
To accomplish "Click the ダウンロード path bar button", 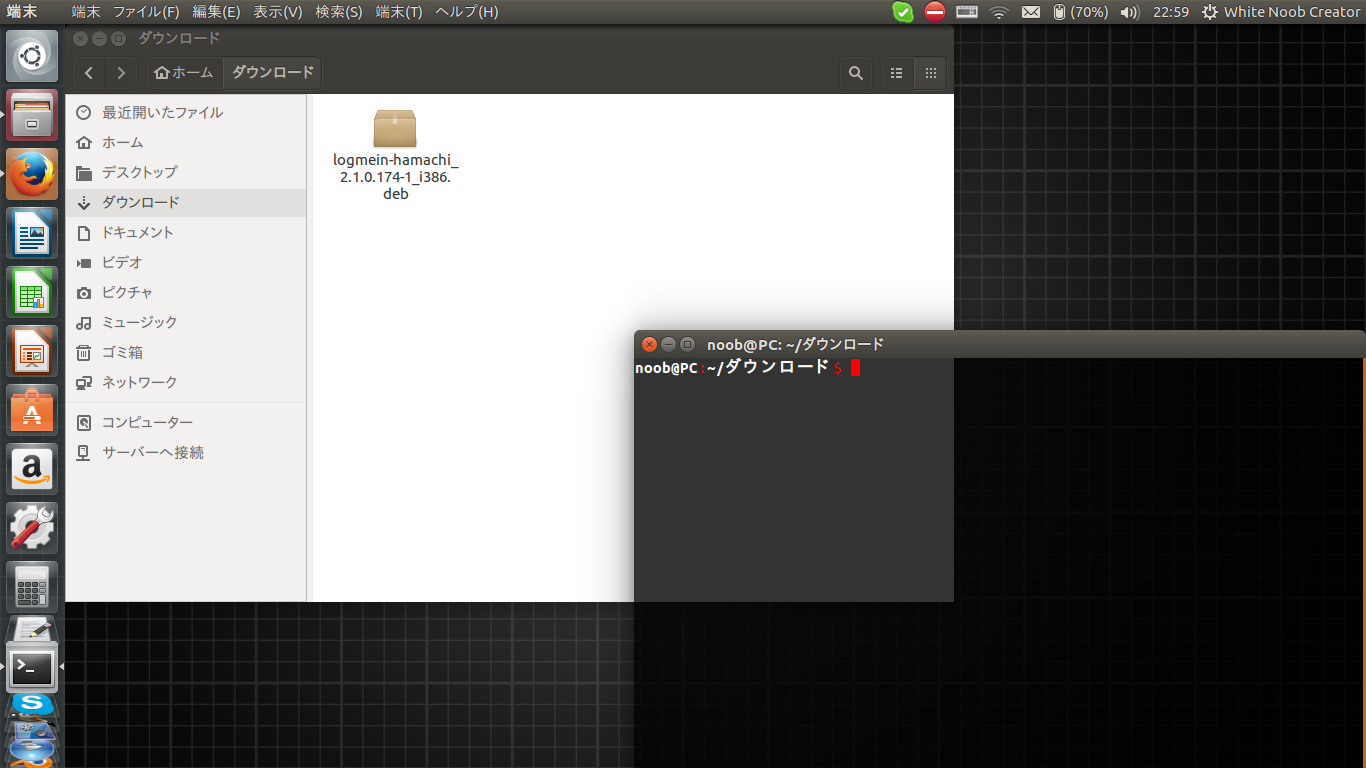I will [x=272, y=73].
